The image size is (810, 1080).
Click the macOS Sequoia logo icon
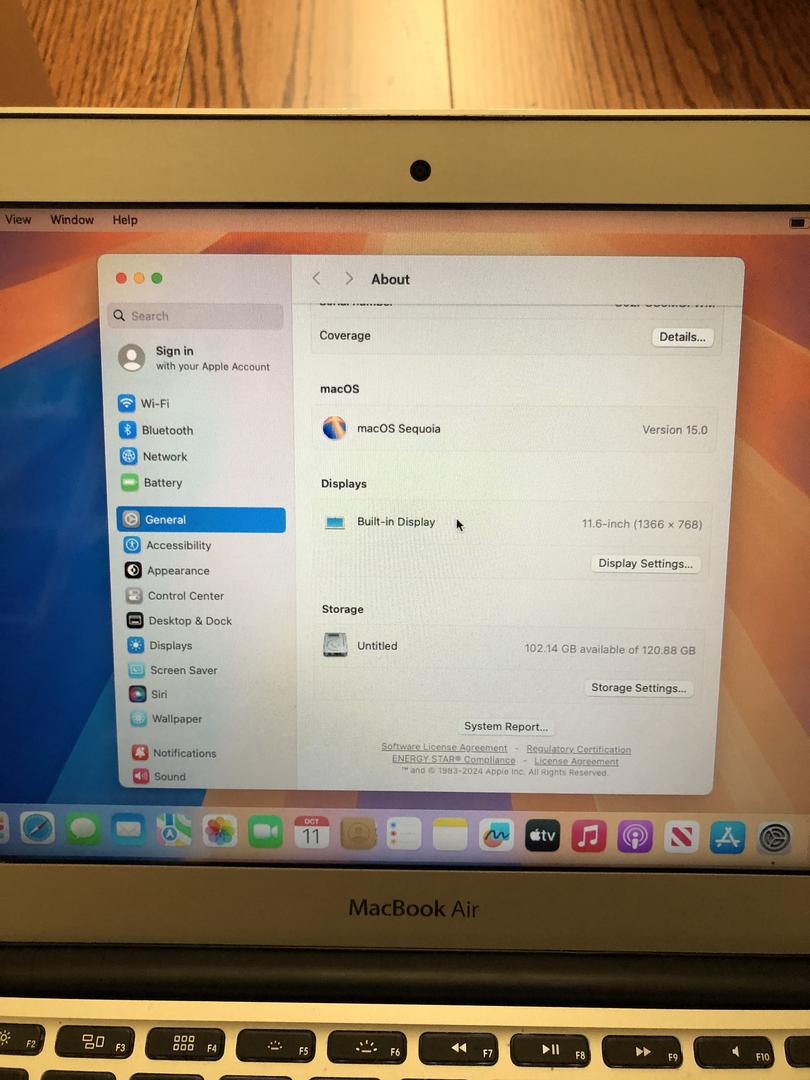[x=334, y=428]
